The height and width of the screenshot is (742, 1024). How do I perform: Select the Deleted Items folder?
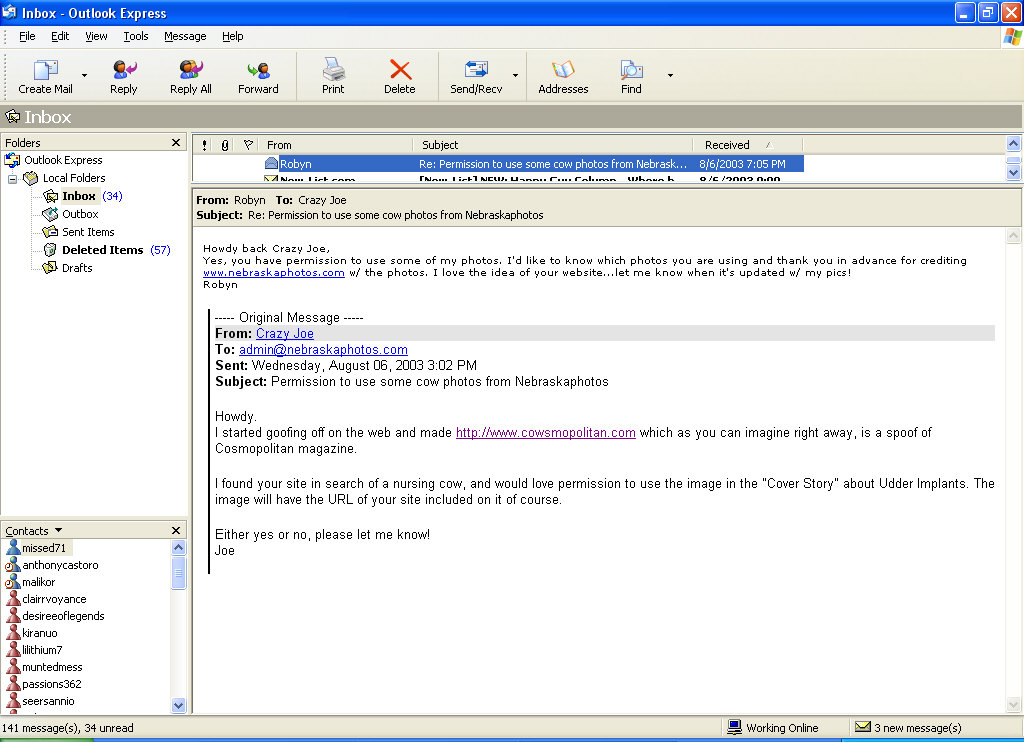(102, 250)
